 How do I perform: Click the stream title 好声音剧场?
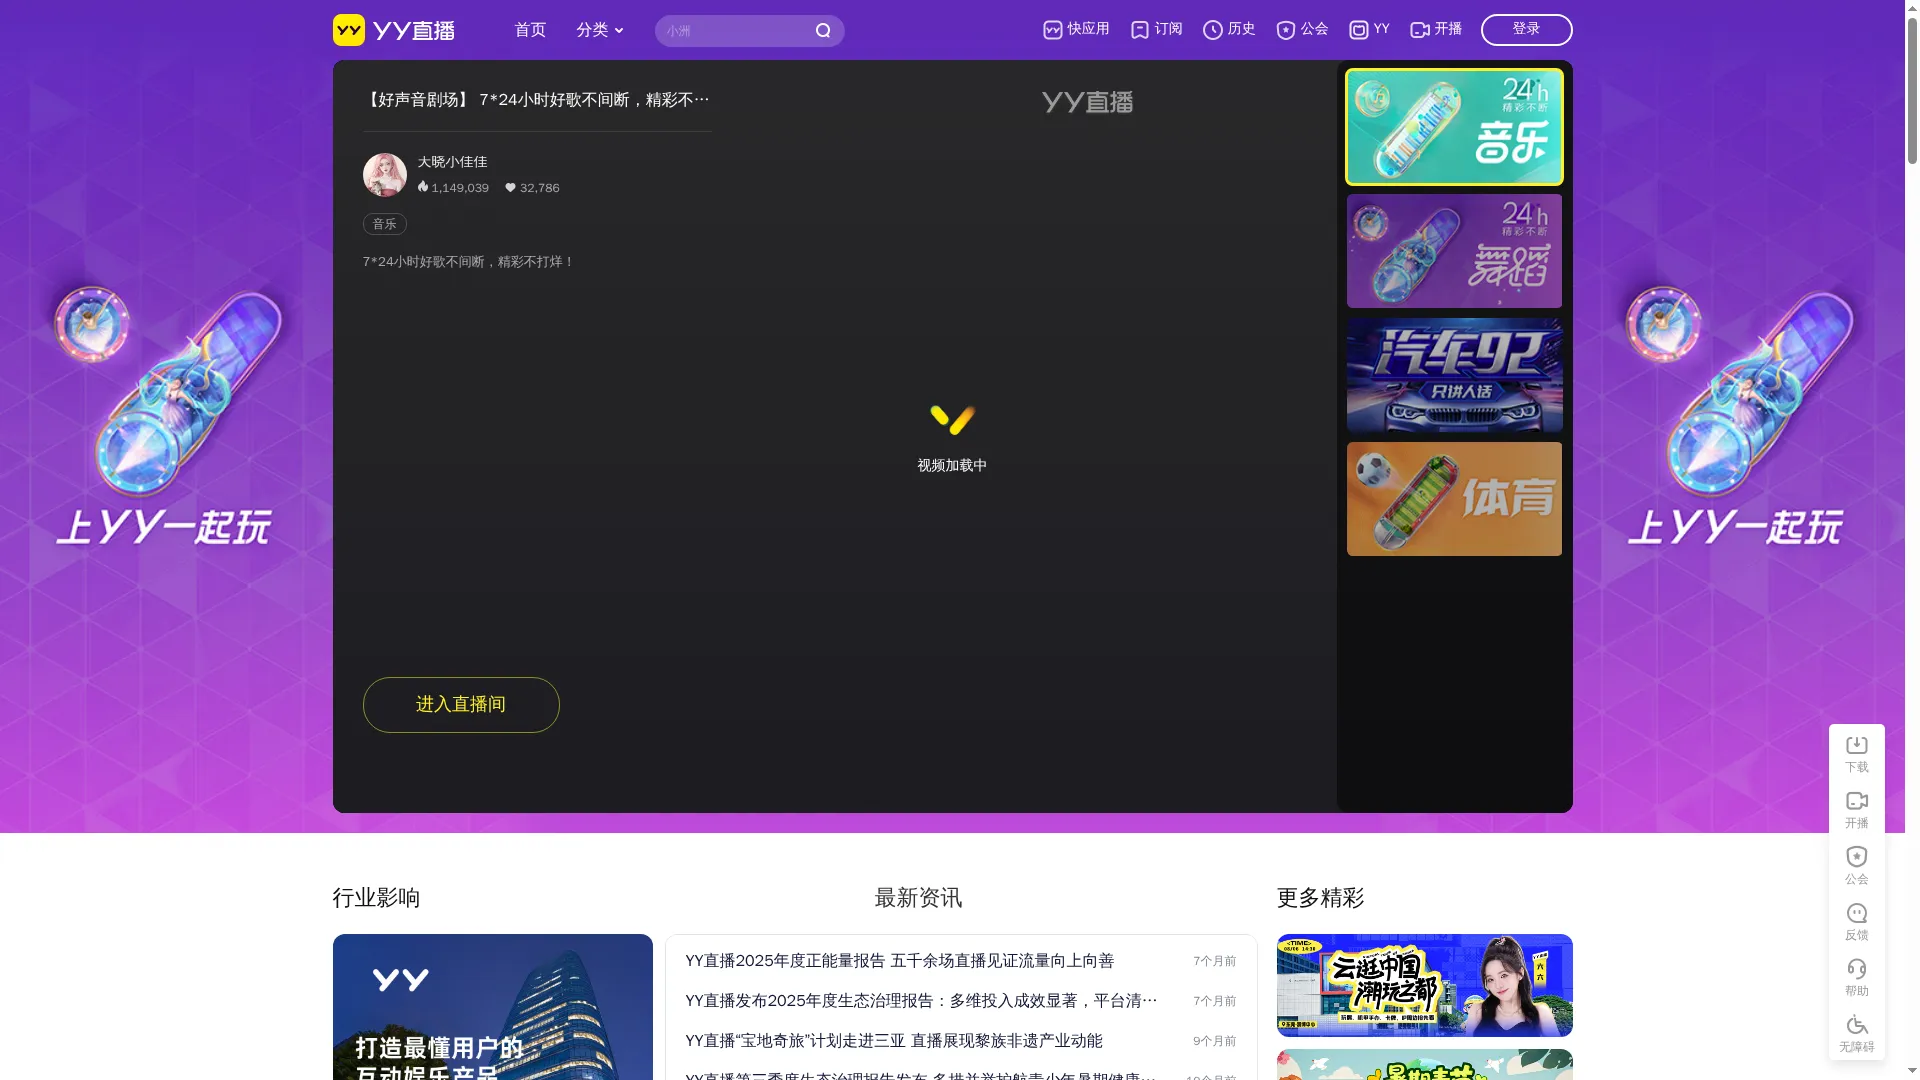(536, 100)
